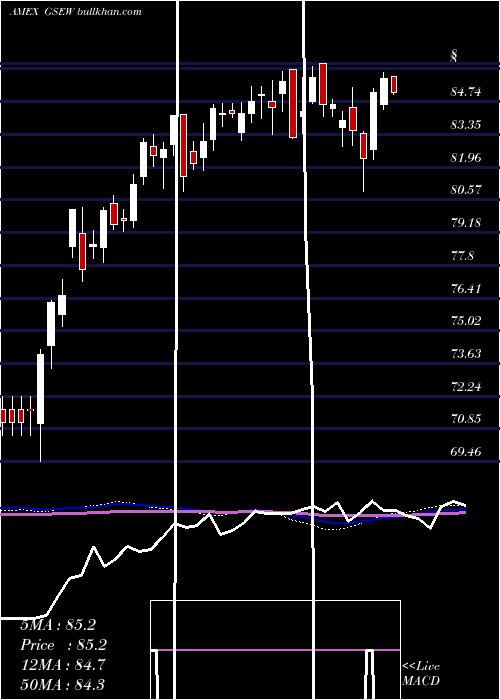The image size is (500, 700).
Task: Click the 5MA : 85.2 readout
Action: click(58, 625)
